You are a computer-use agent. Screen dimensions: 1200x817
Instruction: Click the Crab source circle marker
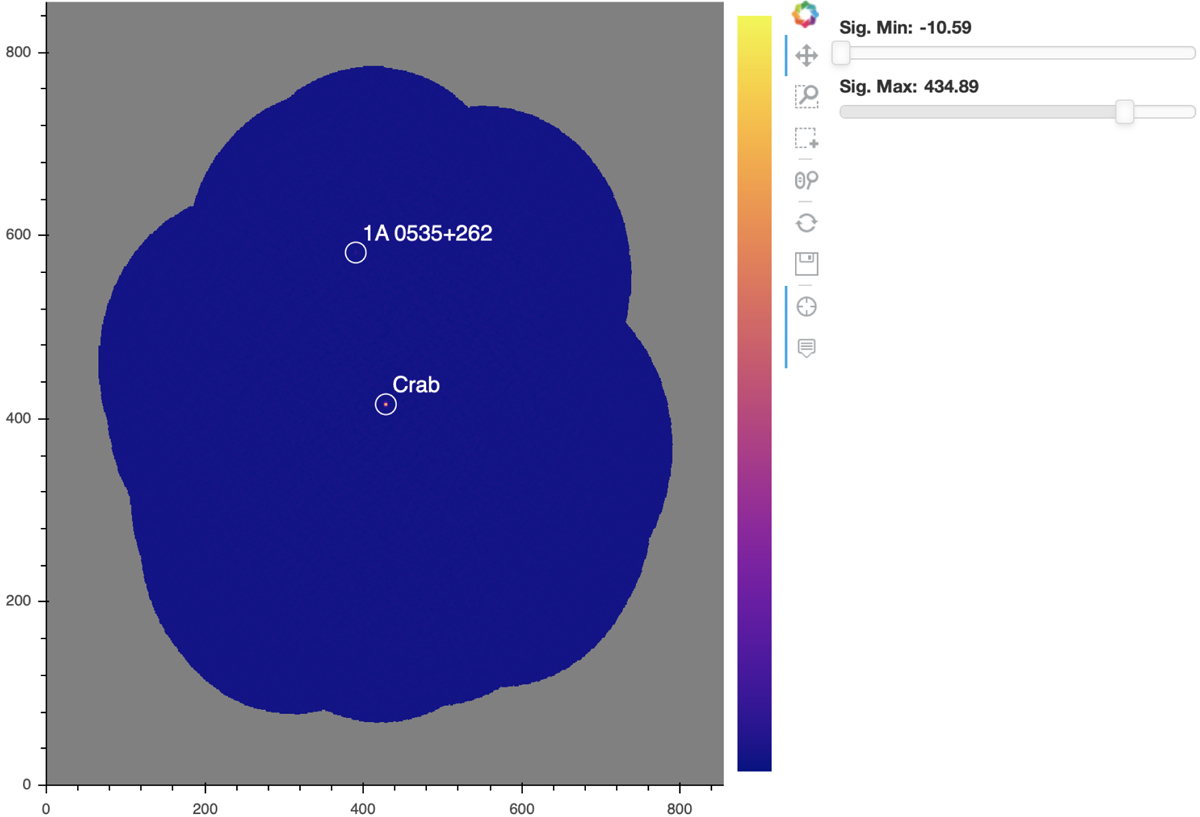pos(386,404)
